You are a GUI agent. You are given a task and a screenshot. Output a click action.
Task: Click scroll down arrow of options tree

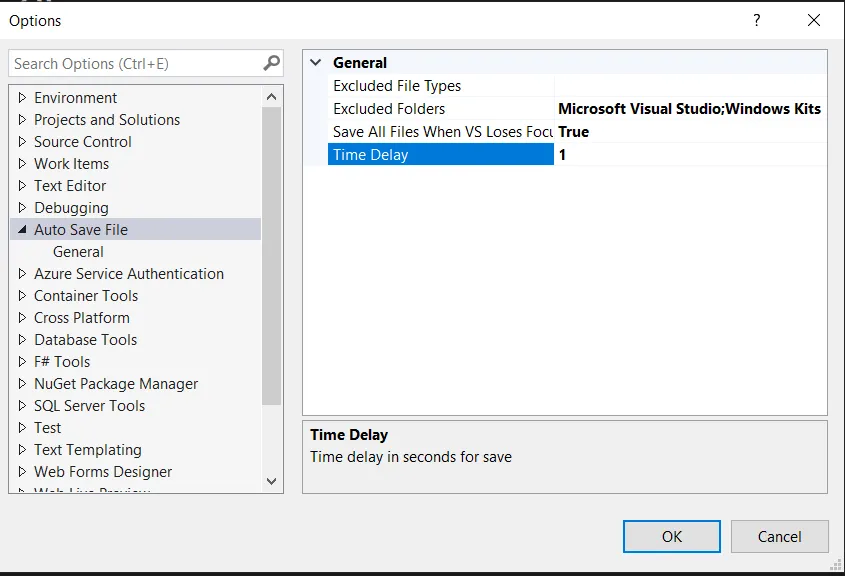pos(272,481)
